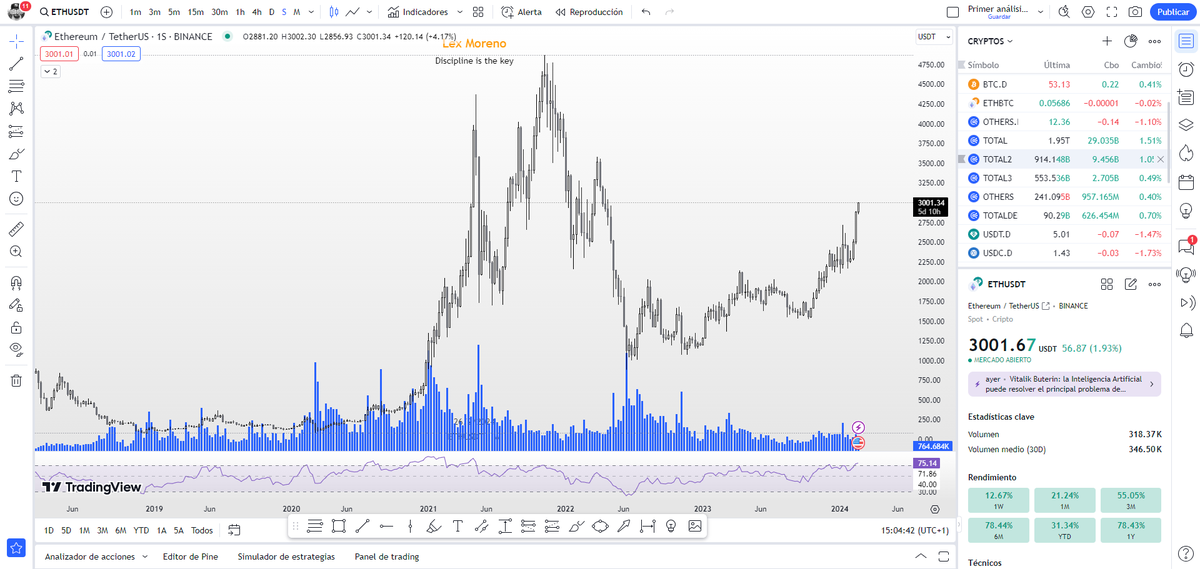The image size is (1200, 569).
Task: Open ideas lightbulb panel icon
Action: click(x=1186, y=210)
